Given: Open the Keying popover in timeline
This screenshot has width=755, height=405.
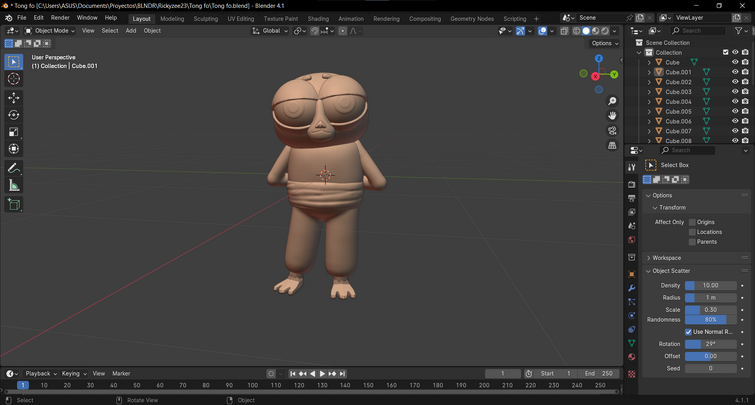Looking at the screenshot, I should coord(73,374).
